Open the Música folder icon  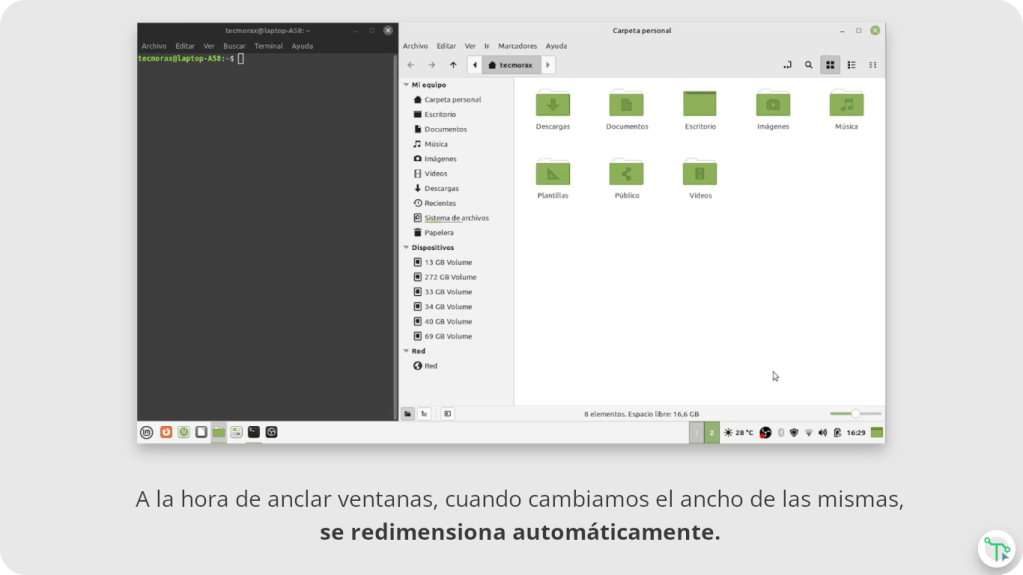point(846,104)
